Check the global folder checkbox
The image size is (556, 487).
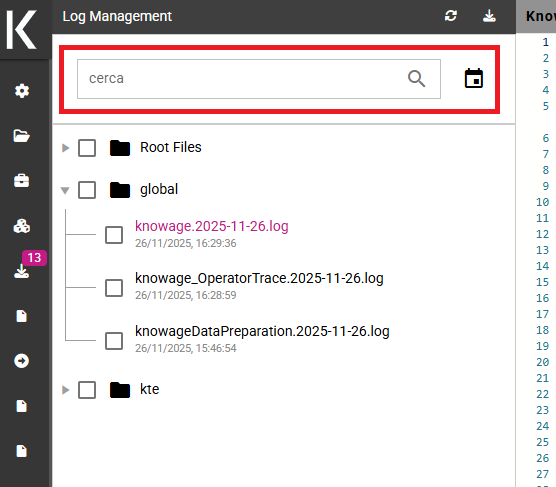click(87, 190)
